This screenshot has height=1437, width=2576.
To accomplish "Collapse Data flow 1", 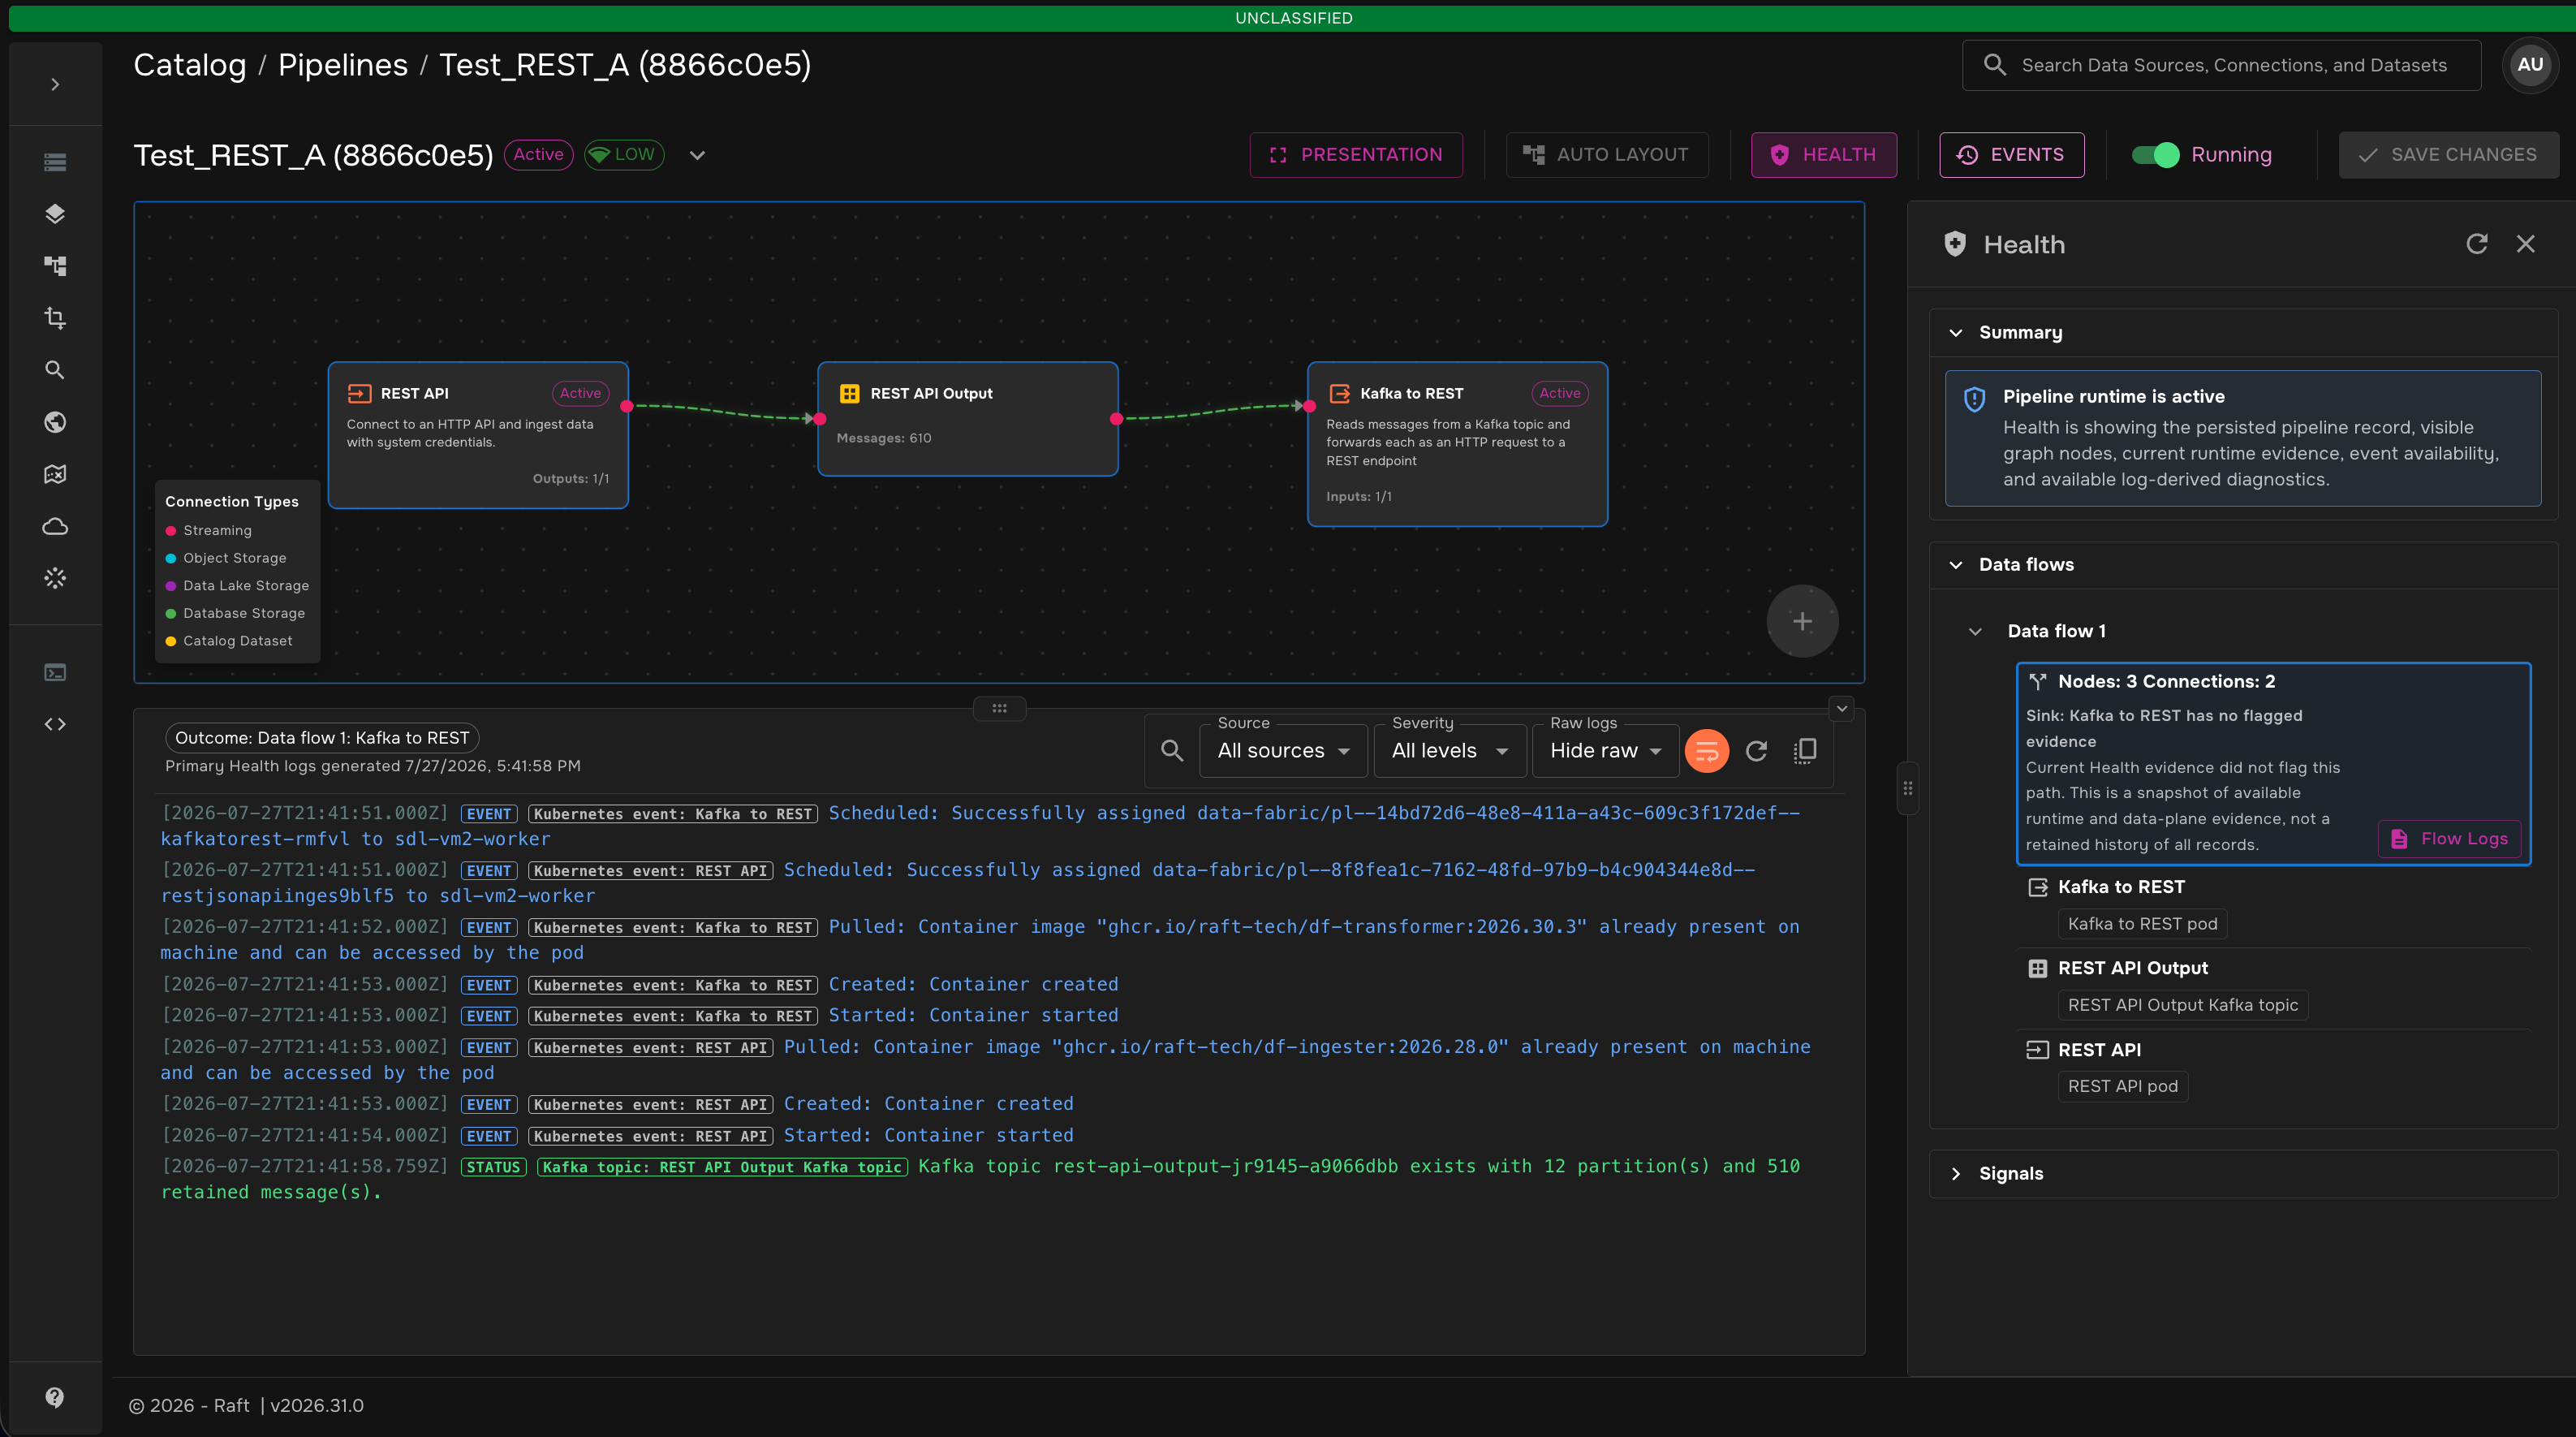I will [x=1975, y=631].
